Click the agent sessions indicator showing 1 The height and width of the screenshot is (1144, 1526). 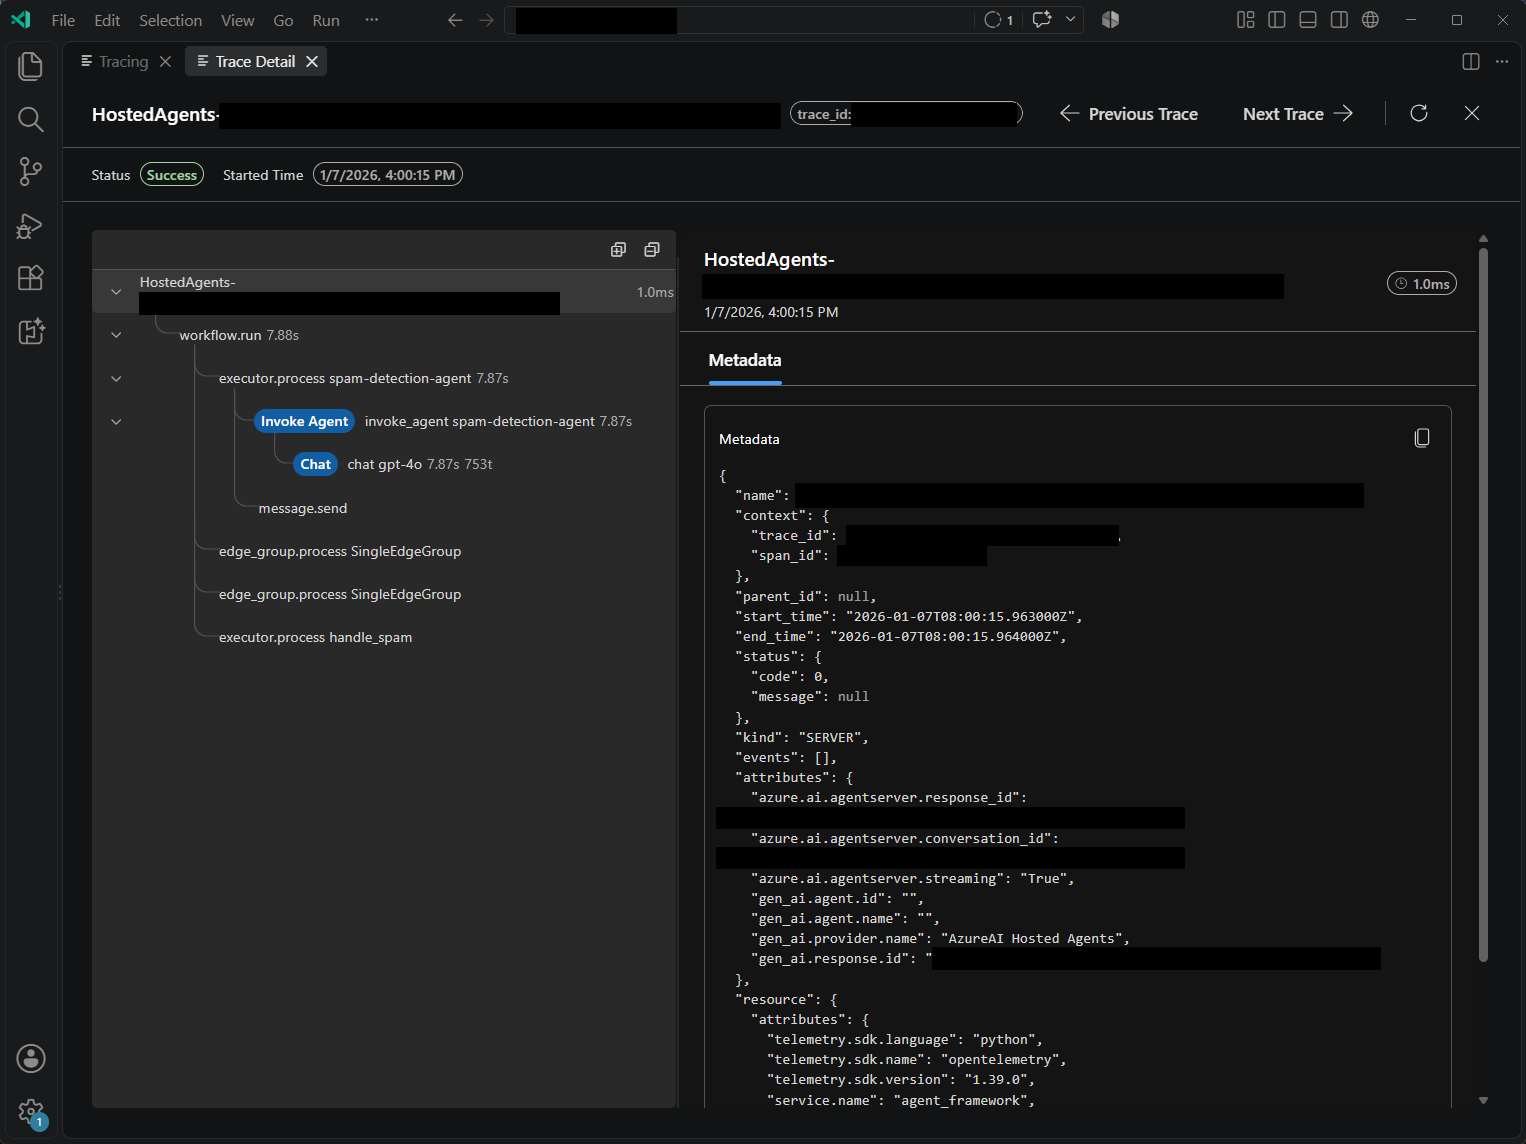point(999,20)
